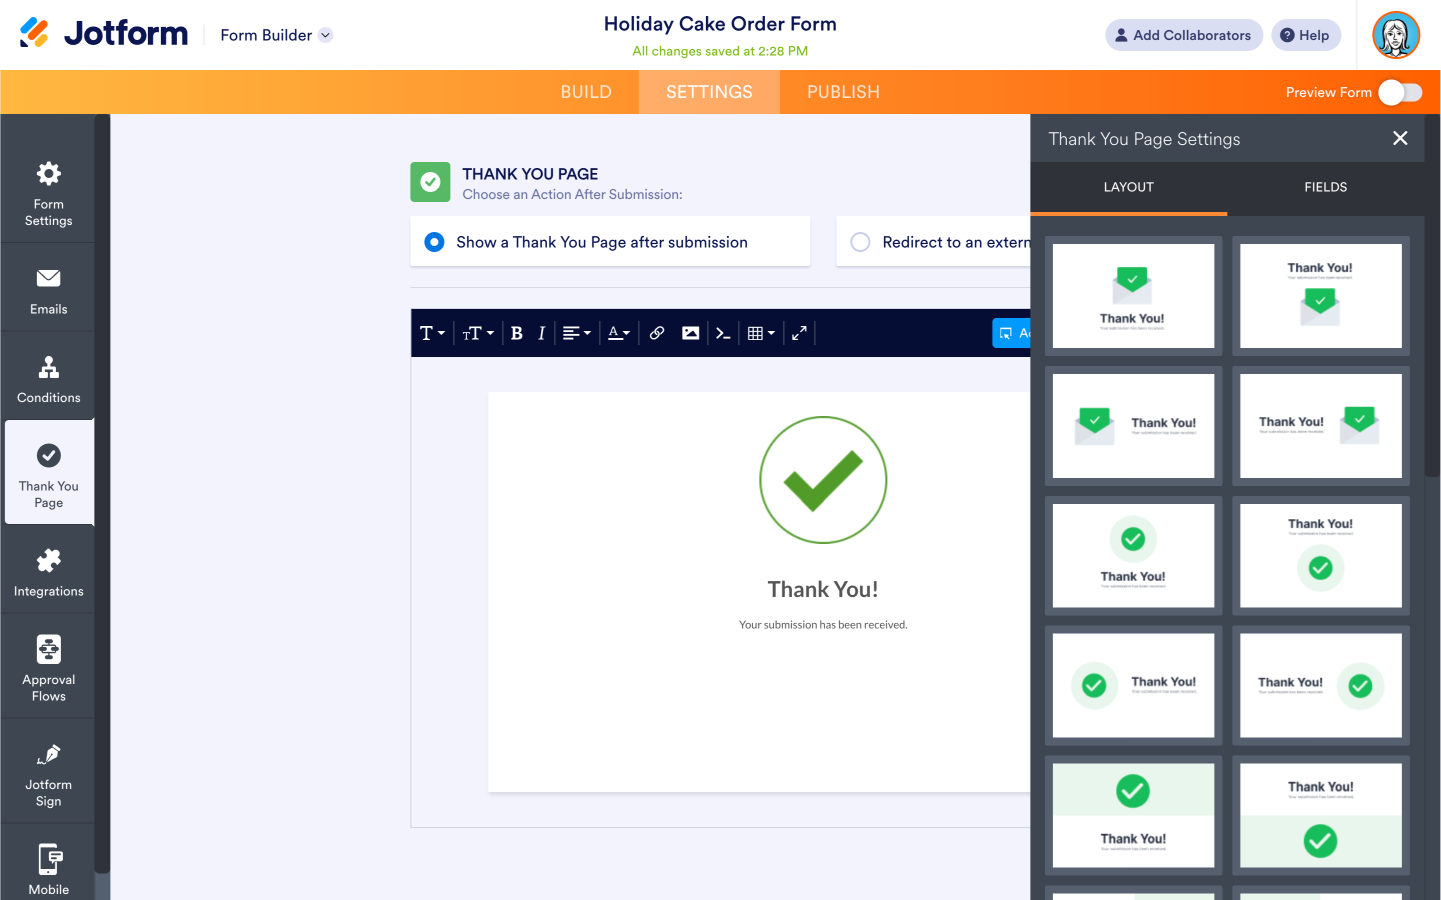Viewport: 1441px width, 900px height.
Task: Expand the editor to fullscreen
Action: point(799,333)
